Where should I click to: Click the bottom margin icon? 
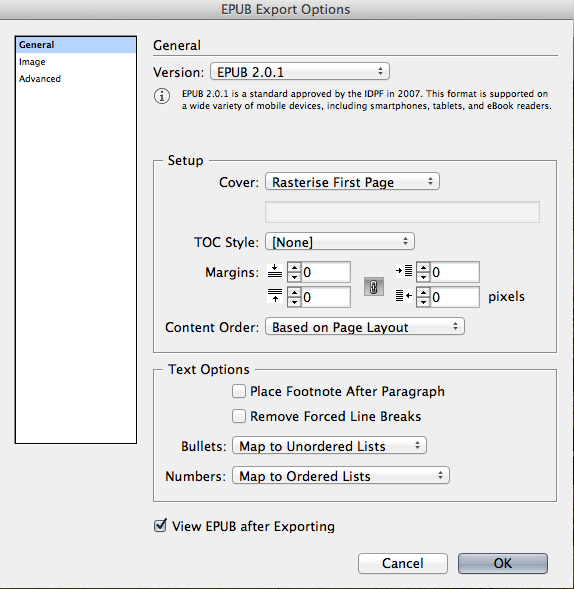[275, 296]
